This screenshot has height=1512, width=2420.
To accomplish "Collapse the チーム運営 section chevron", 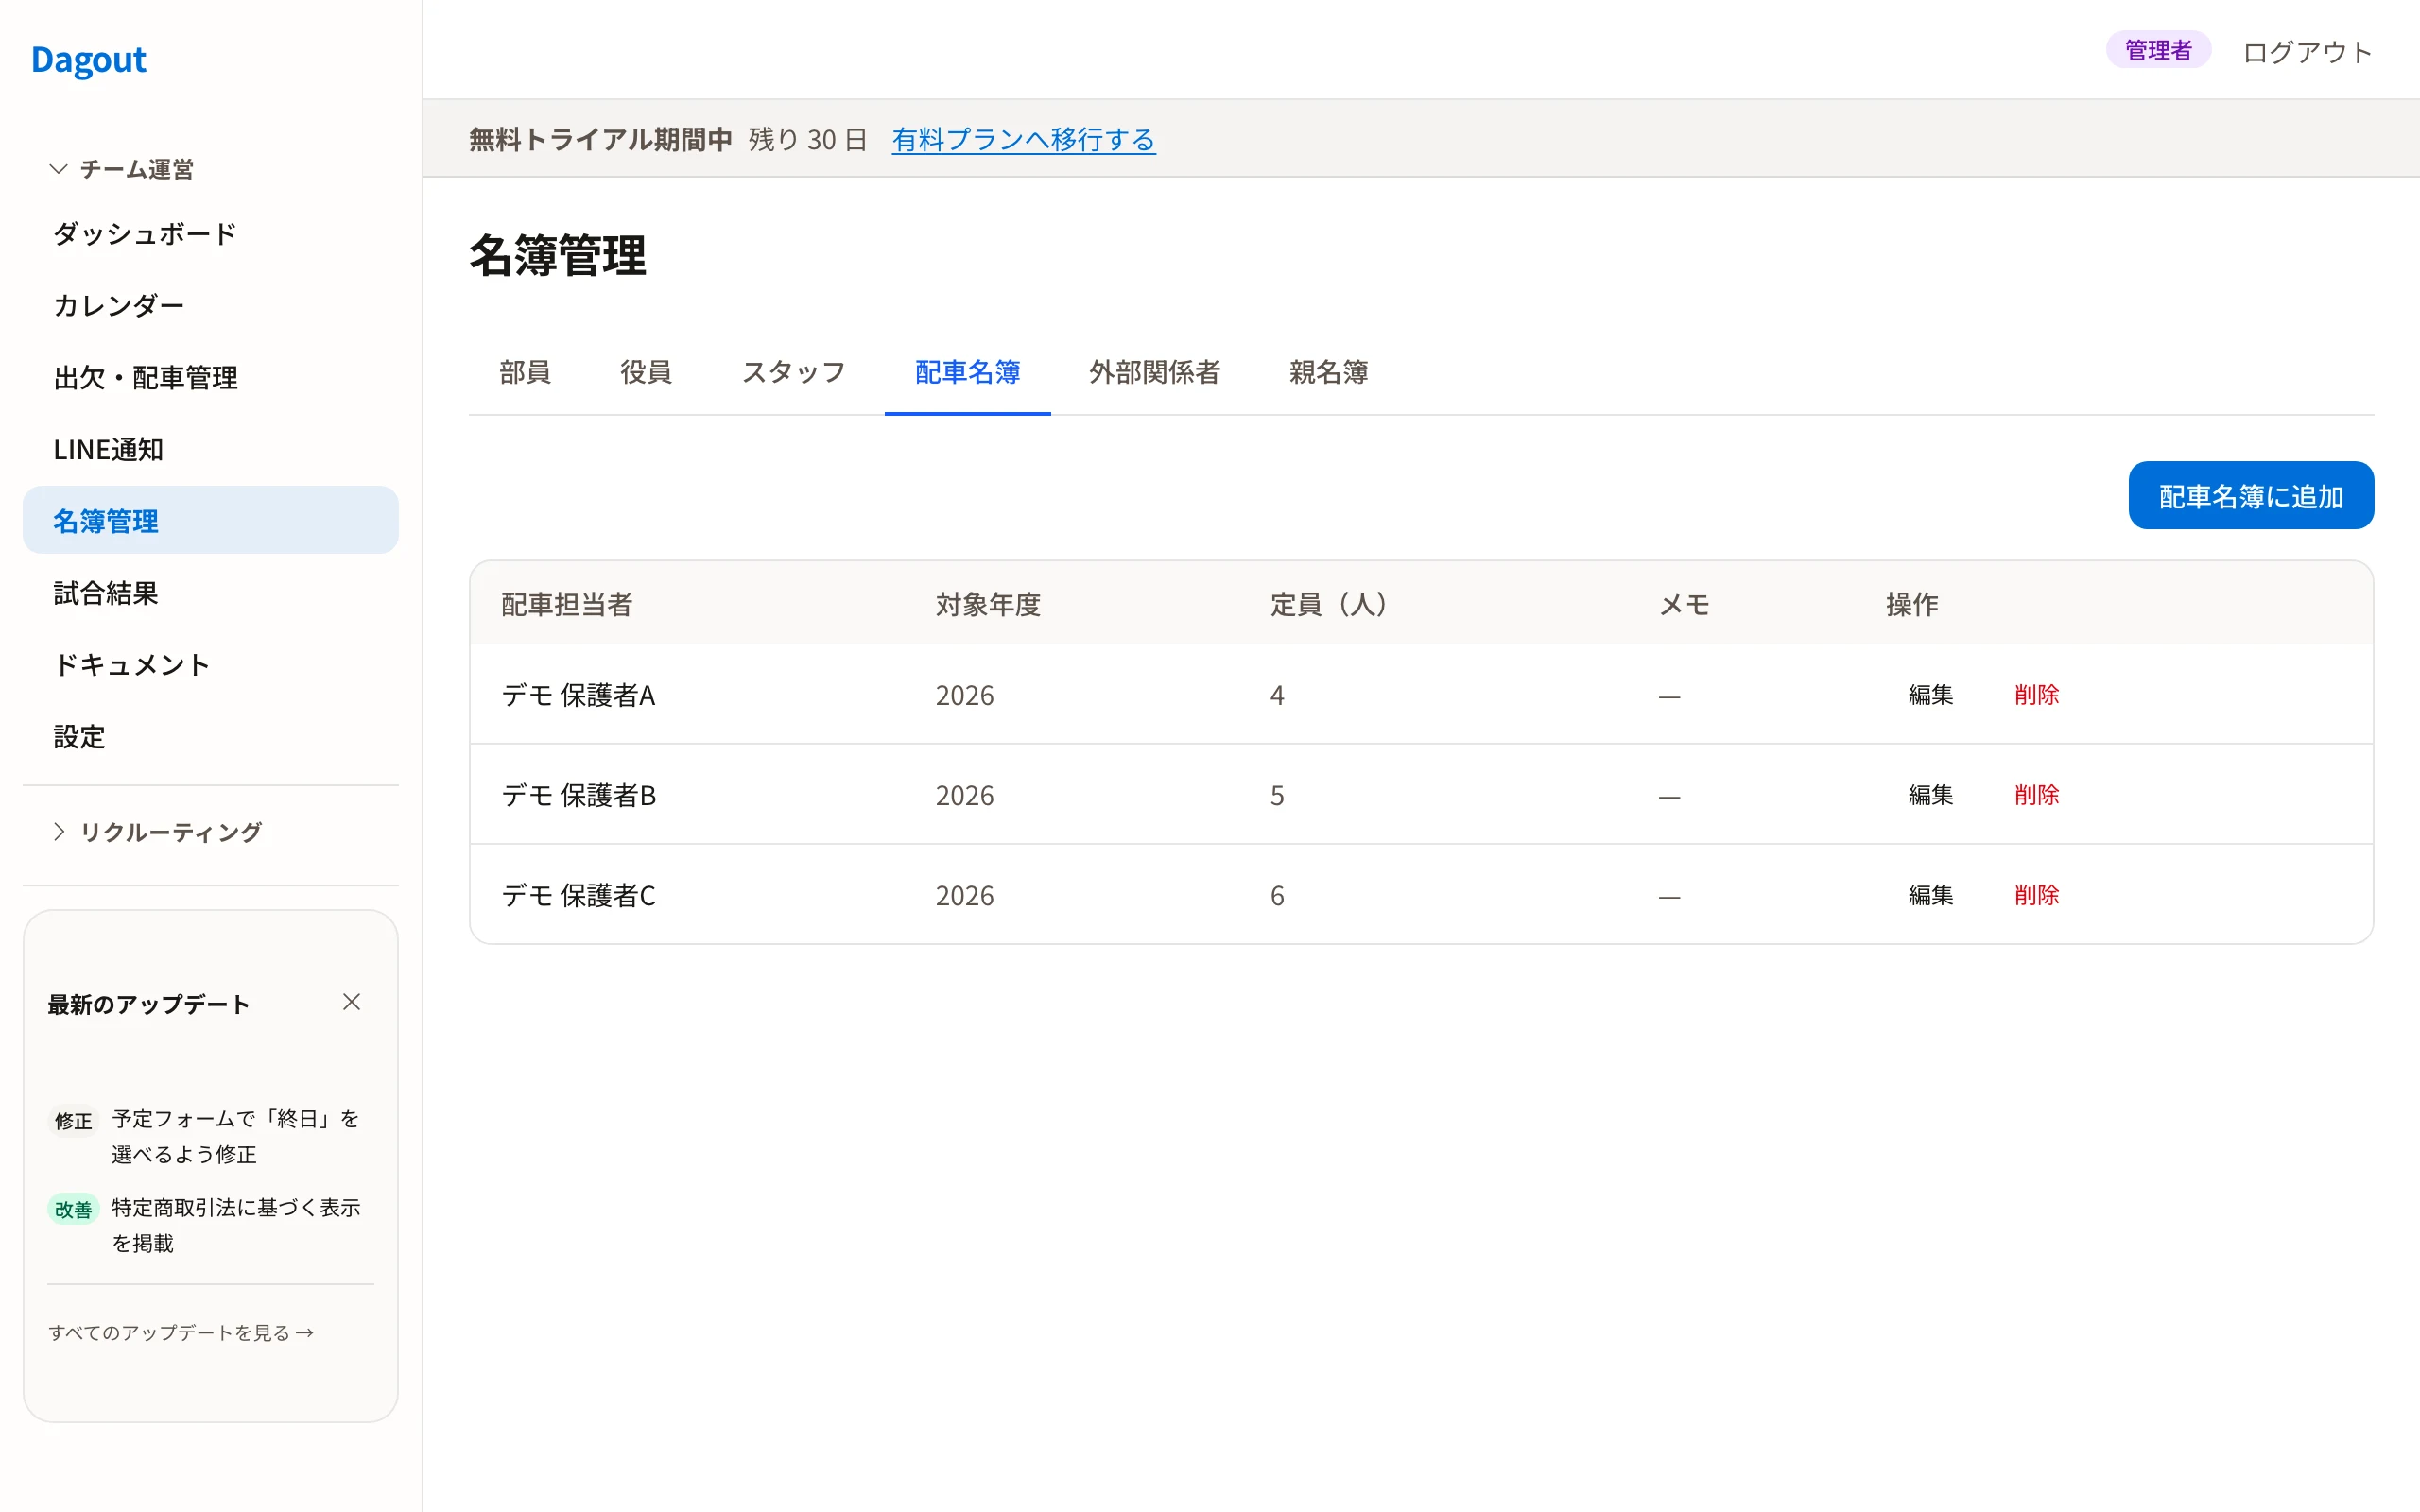I will [x=59, y=169].
